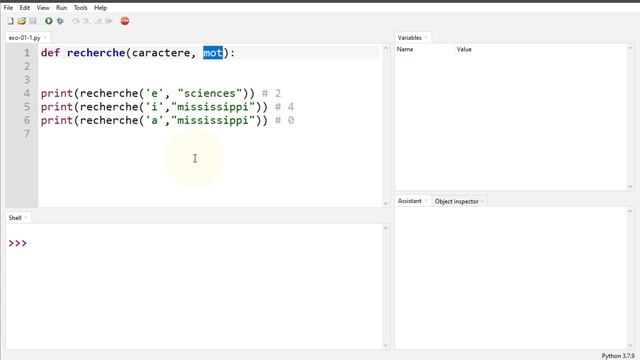Close the Assistant tab

click(426, 201)
